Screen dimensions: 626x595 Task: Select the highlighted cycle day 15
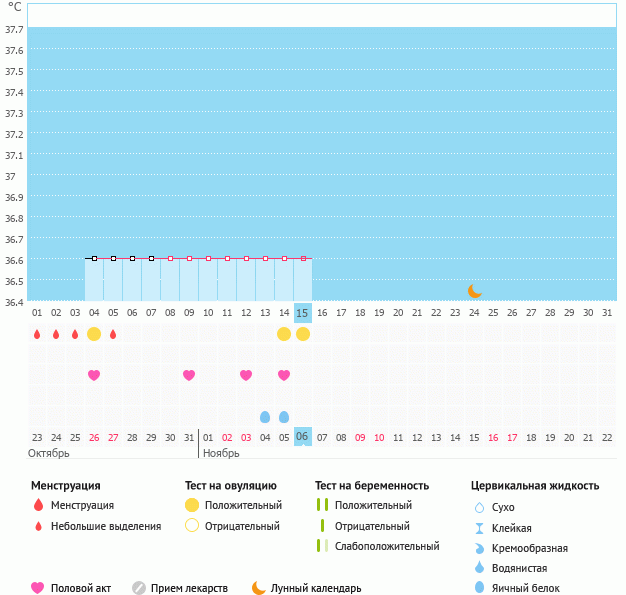[x=303, y=313]
